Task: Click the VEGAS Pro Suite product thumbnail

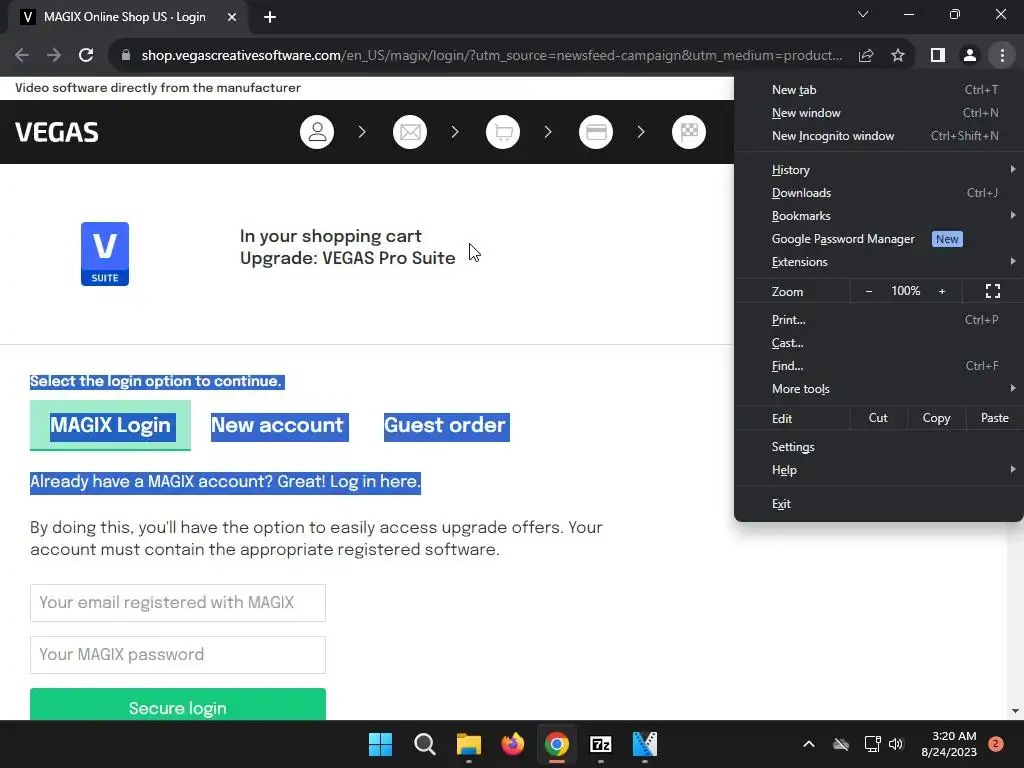Action: click(x=104, y=254)
